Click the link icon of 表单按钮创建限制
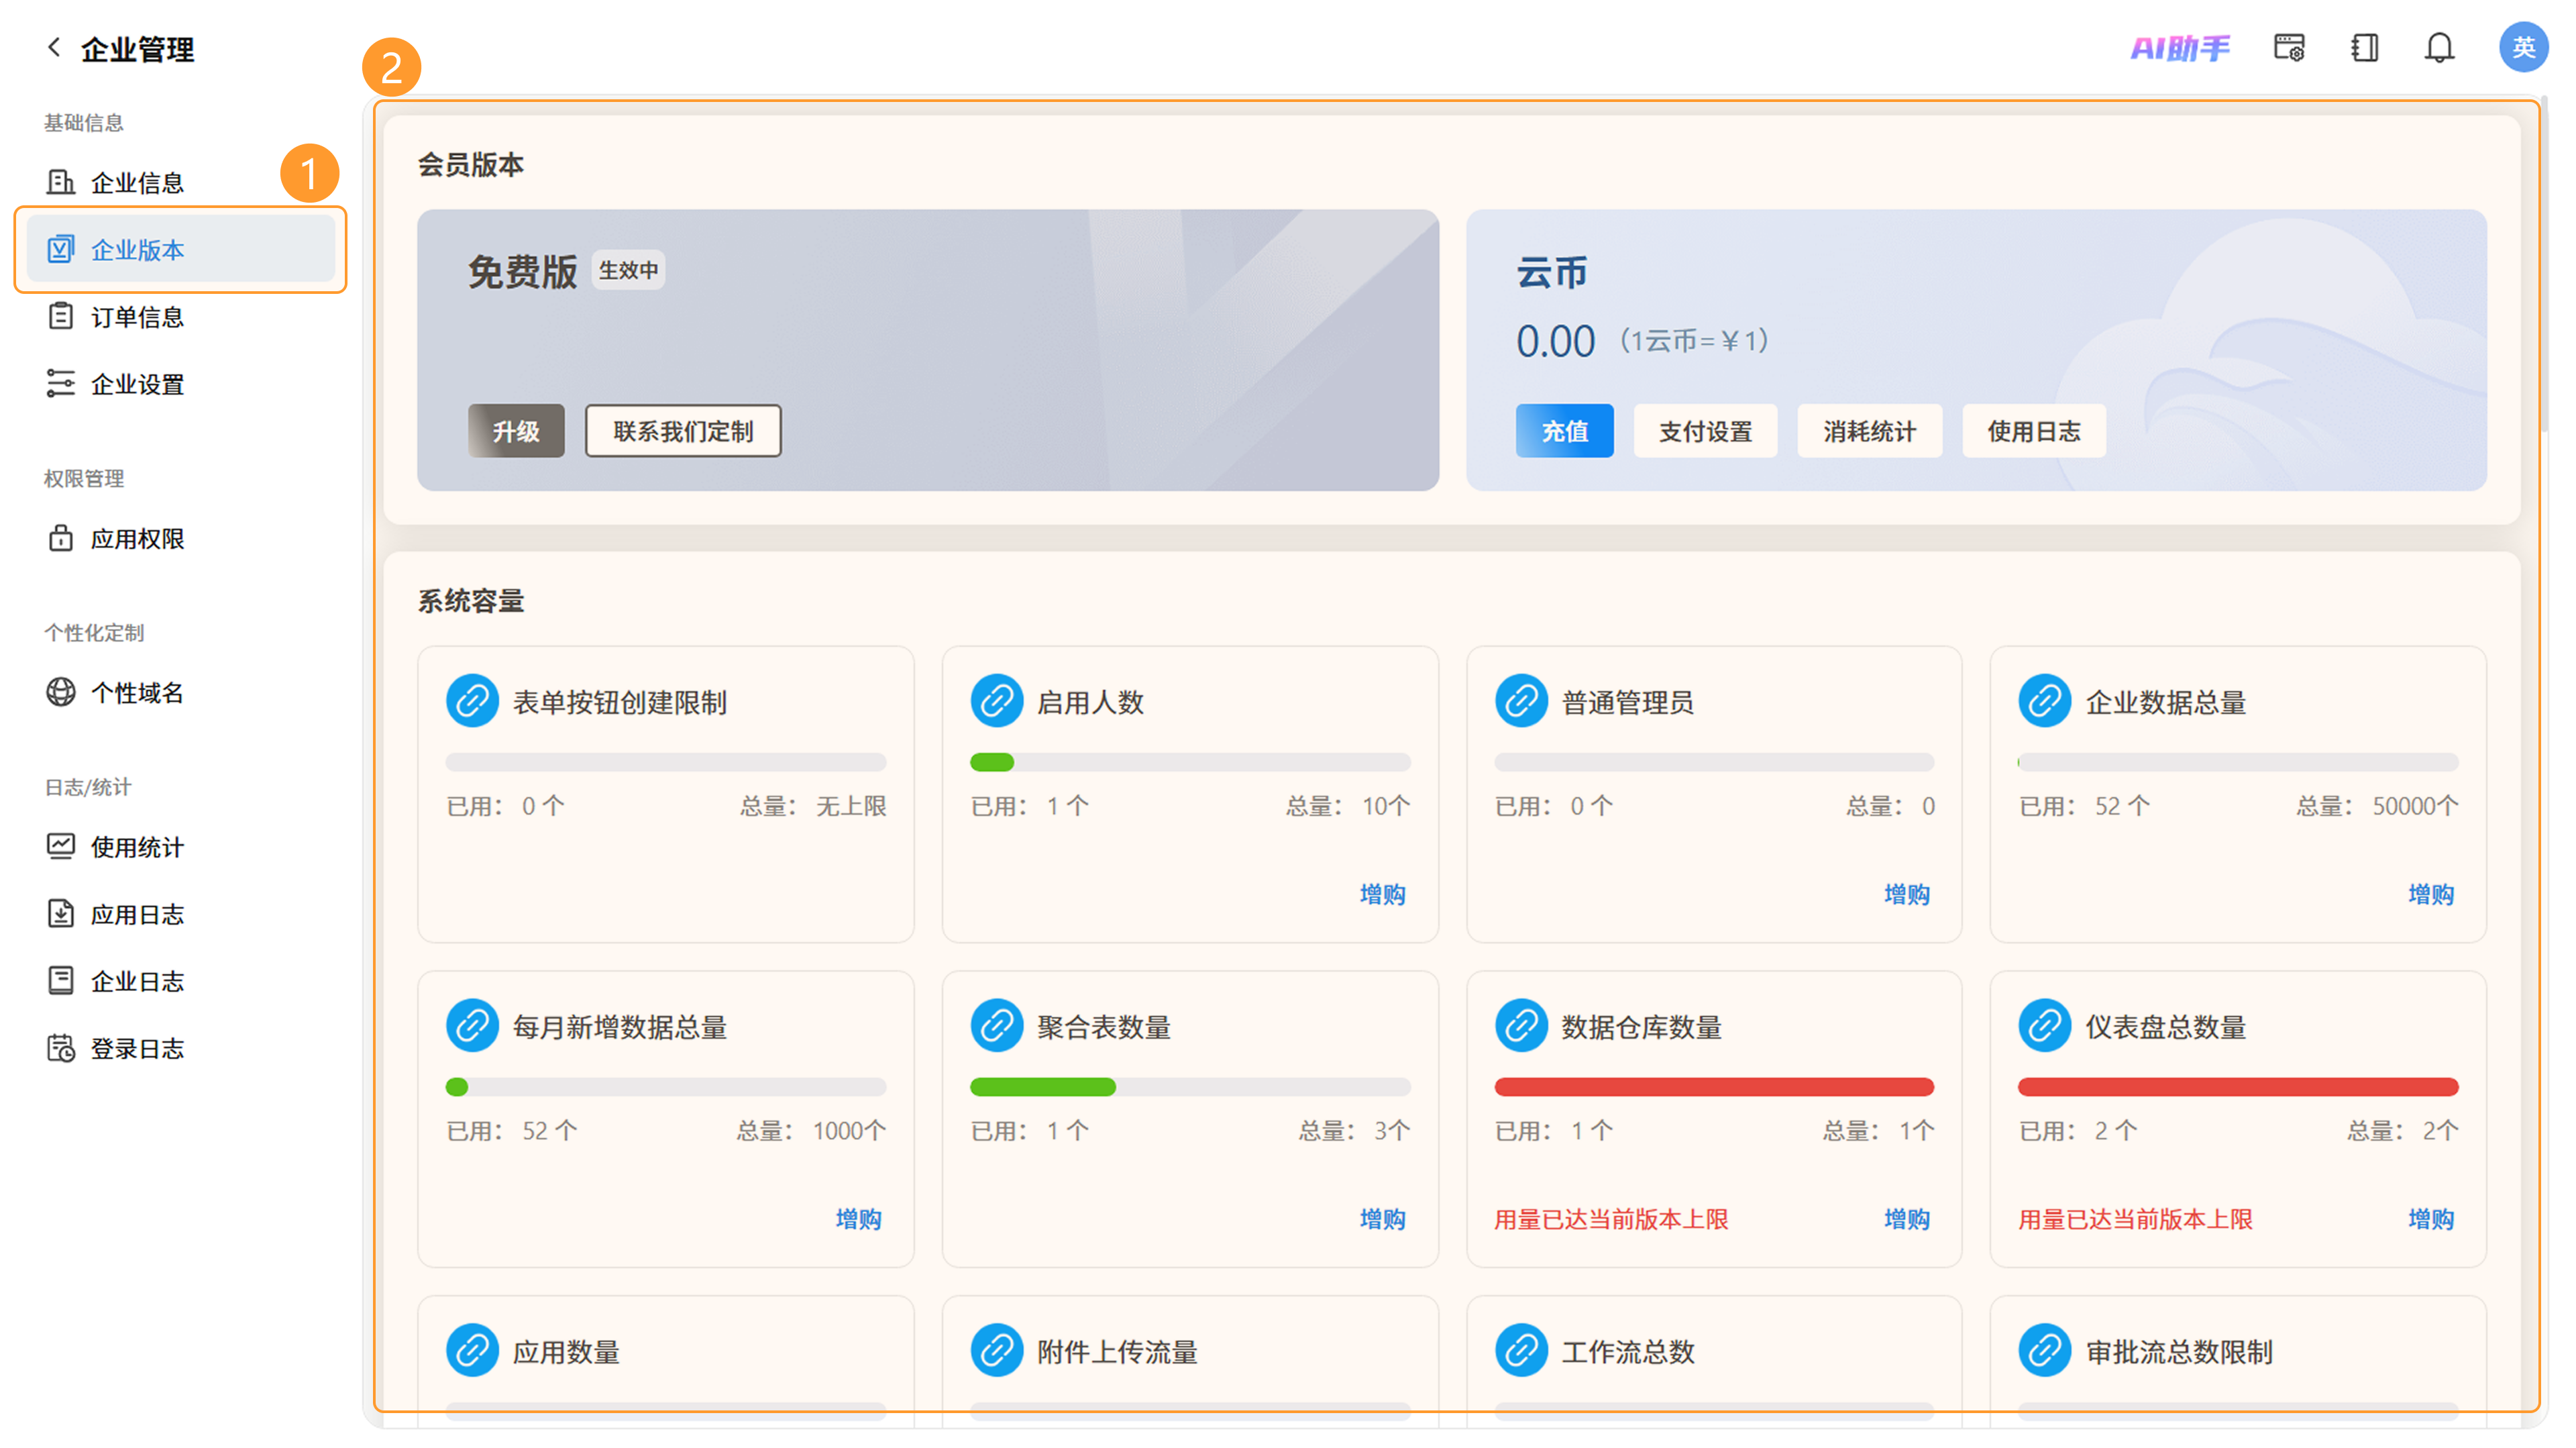 472,701
